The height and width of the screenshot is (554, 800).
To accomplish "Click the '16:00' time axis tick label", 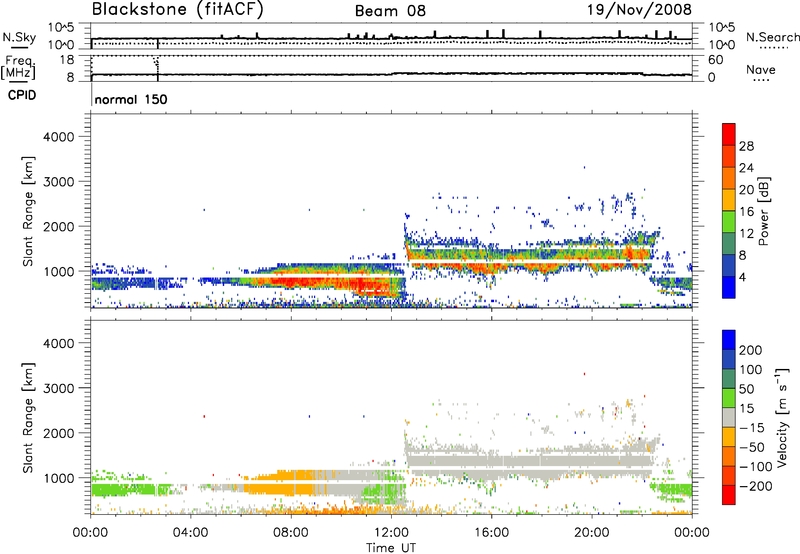I will (x=491, y=533).
